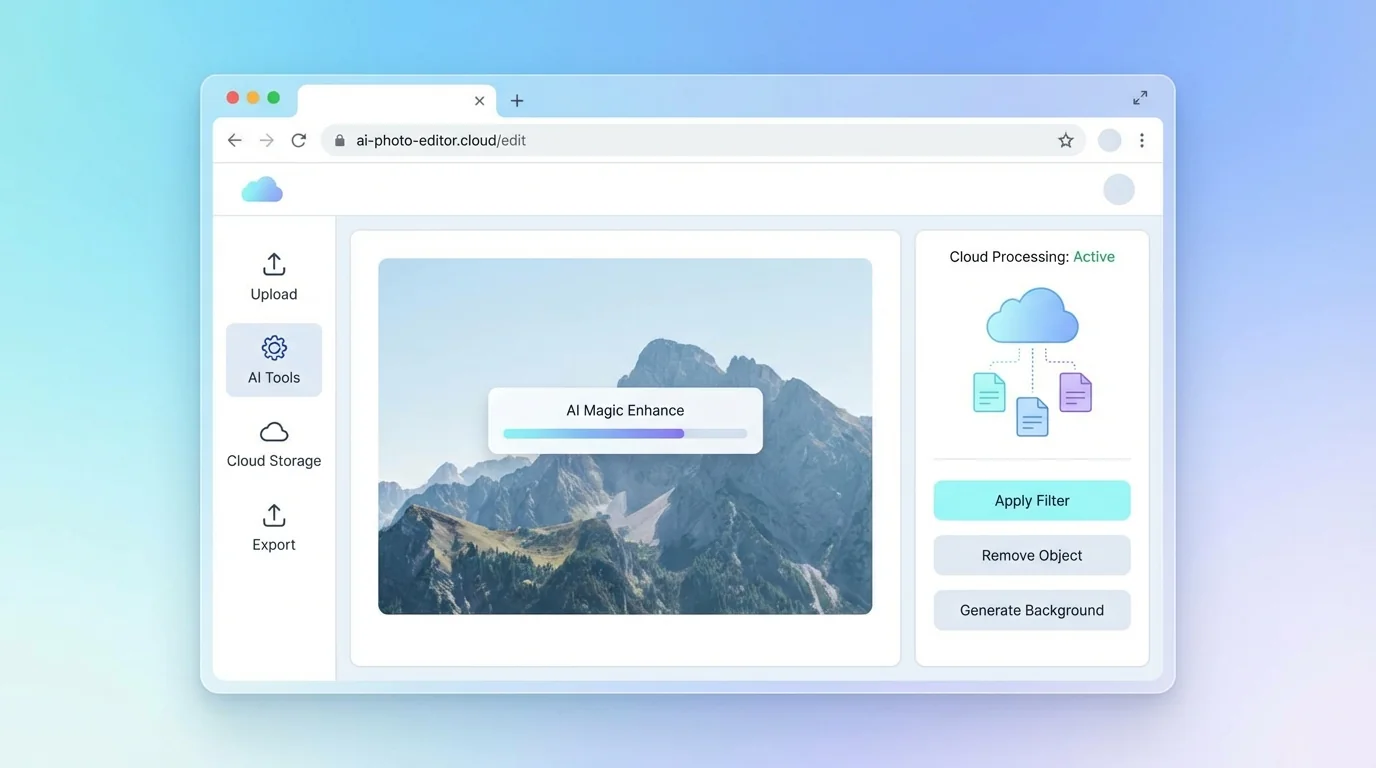Open the user avatar in app header
Image resolution: width=1376 pixels, height=768 pixels.
tap(1118, 190)
